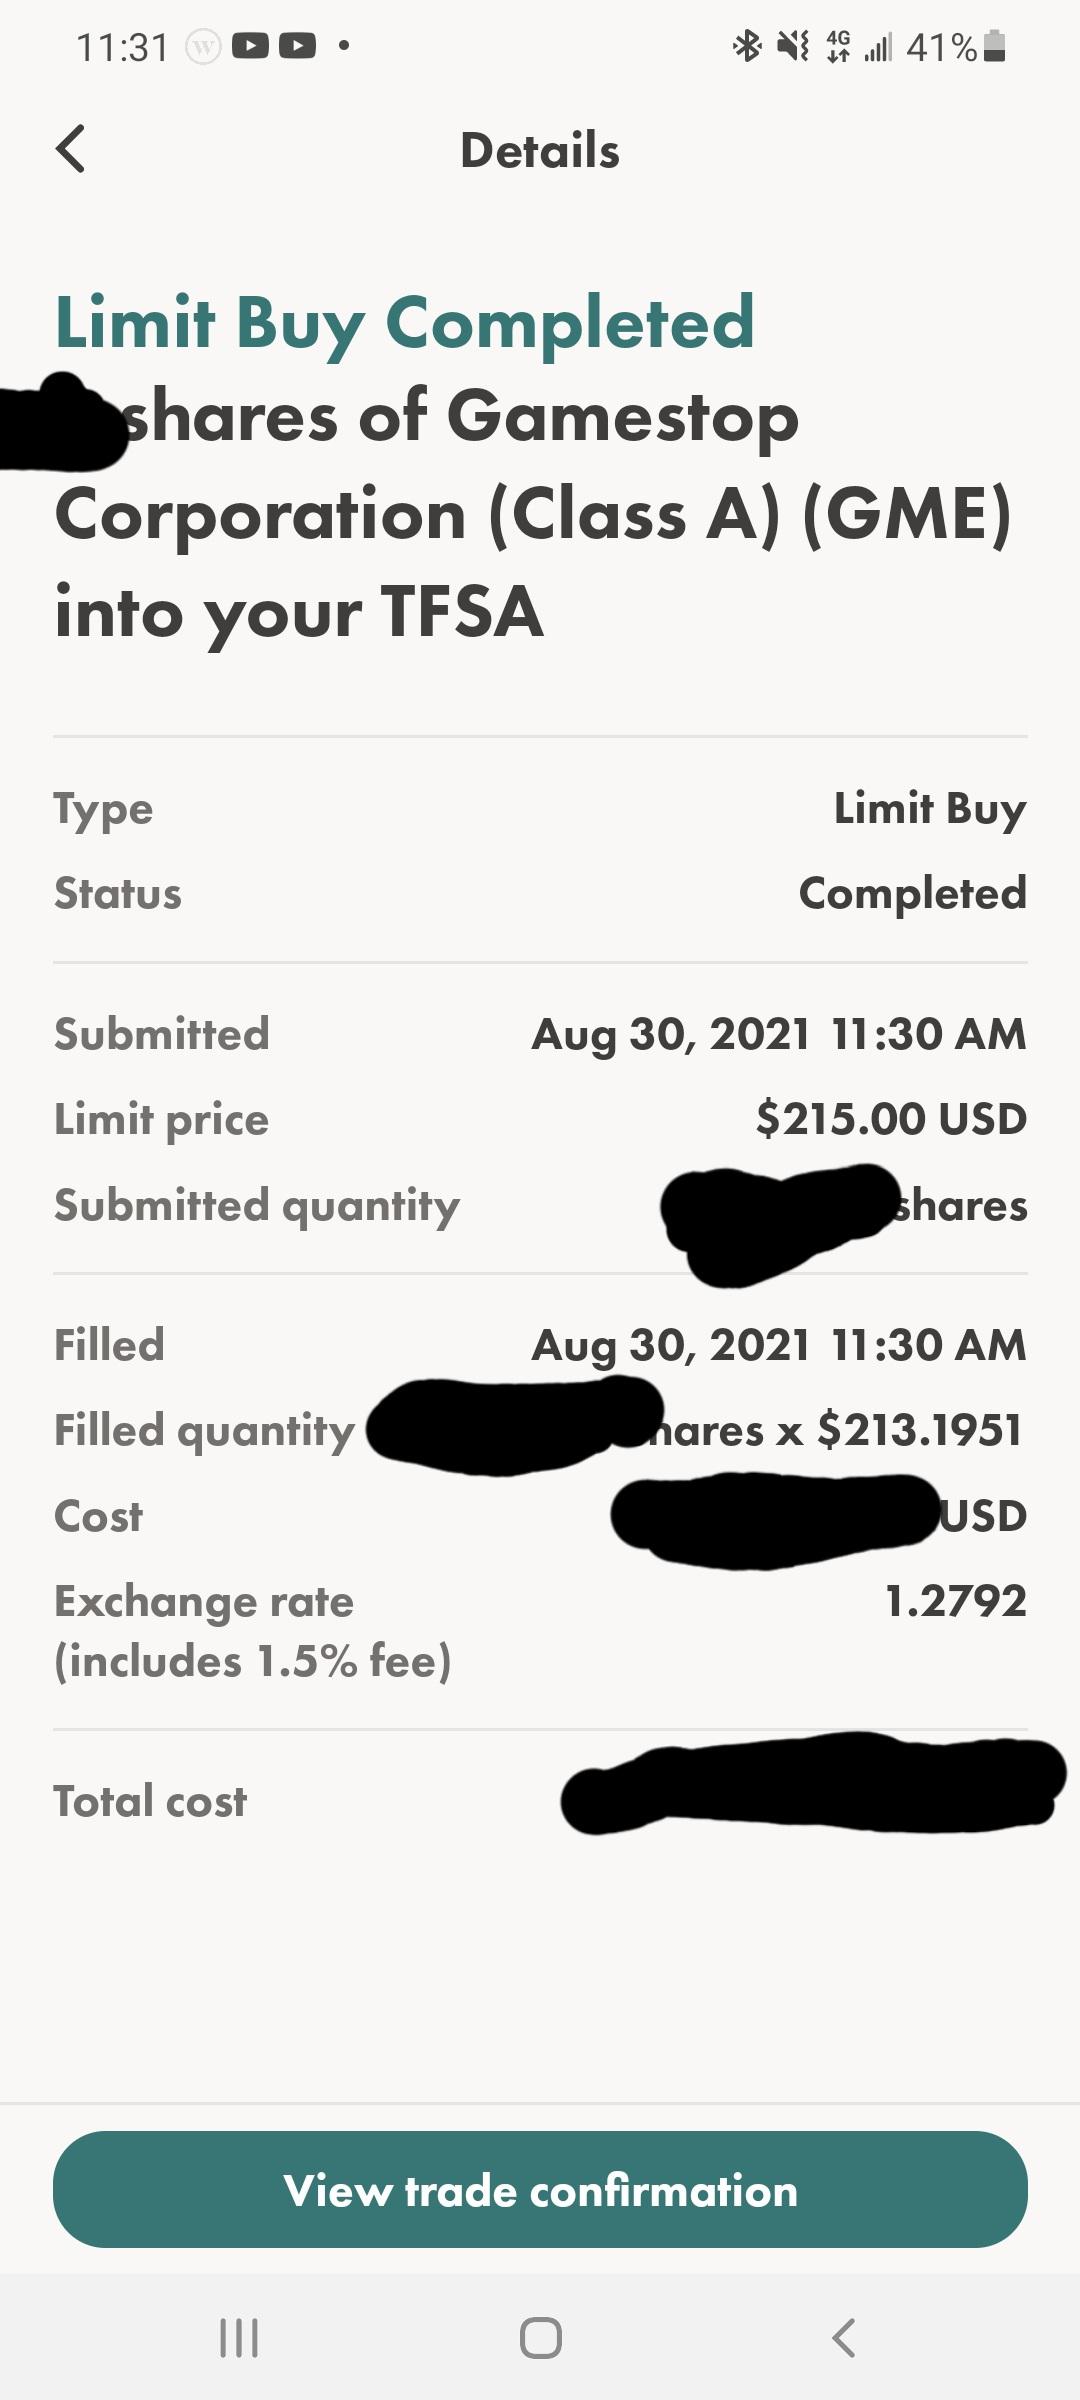Tap the first YouTube notification icon
1080x2400 pixels.
[251, 46]
